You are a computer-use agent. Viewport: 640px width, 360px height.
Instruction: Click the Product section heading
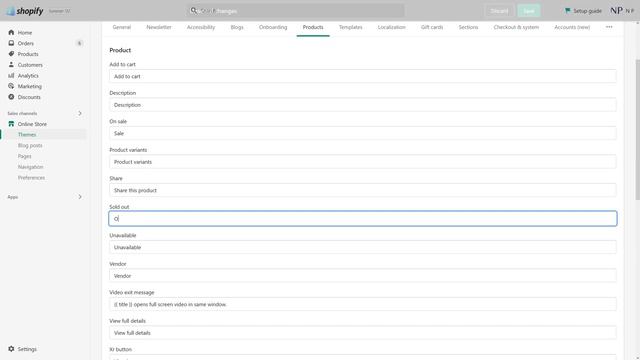pyautogui.click(x=120, y=50)
